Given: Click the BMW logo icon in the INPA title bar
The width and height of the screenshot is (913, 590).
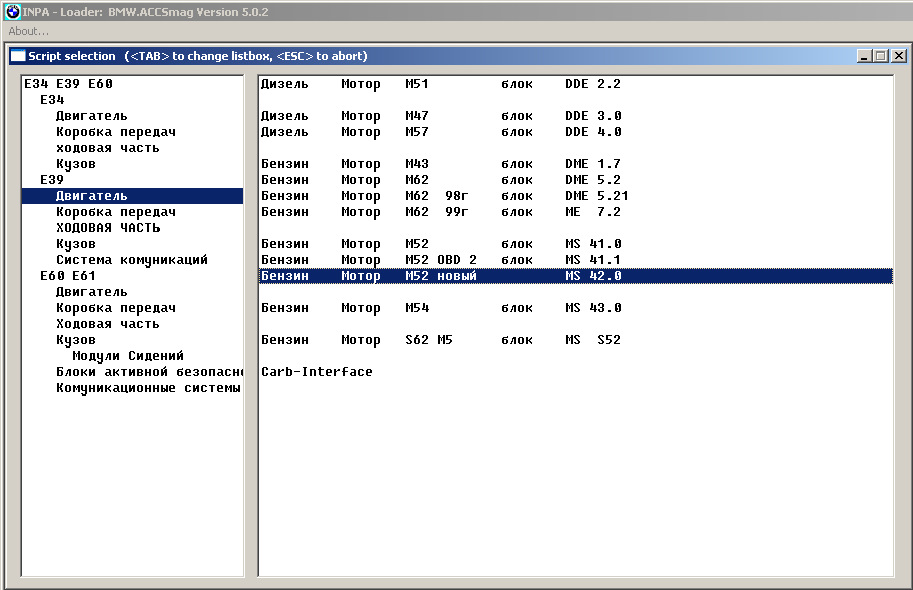Looking at the screenshot, I should coord(13,12).
